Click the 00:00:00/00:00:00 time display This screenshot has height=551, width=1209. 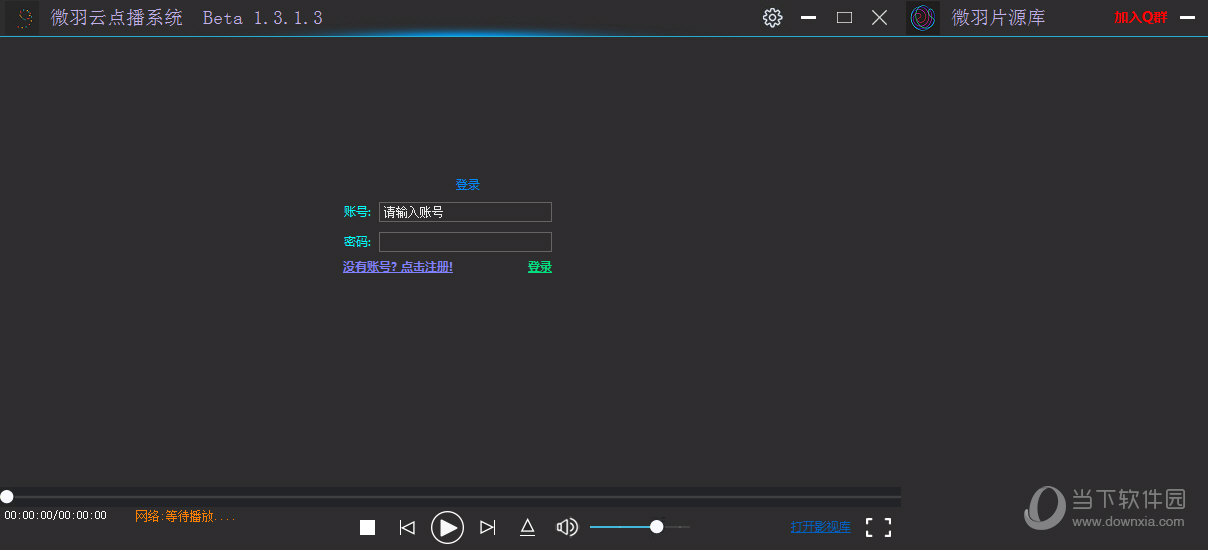coord(55,516)
